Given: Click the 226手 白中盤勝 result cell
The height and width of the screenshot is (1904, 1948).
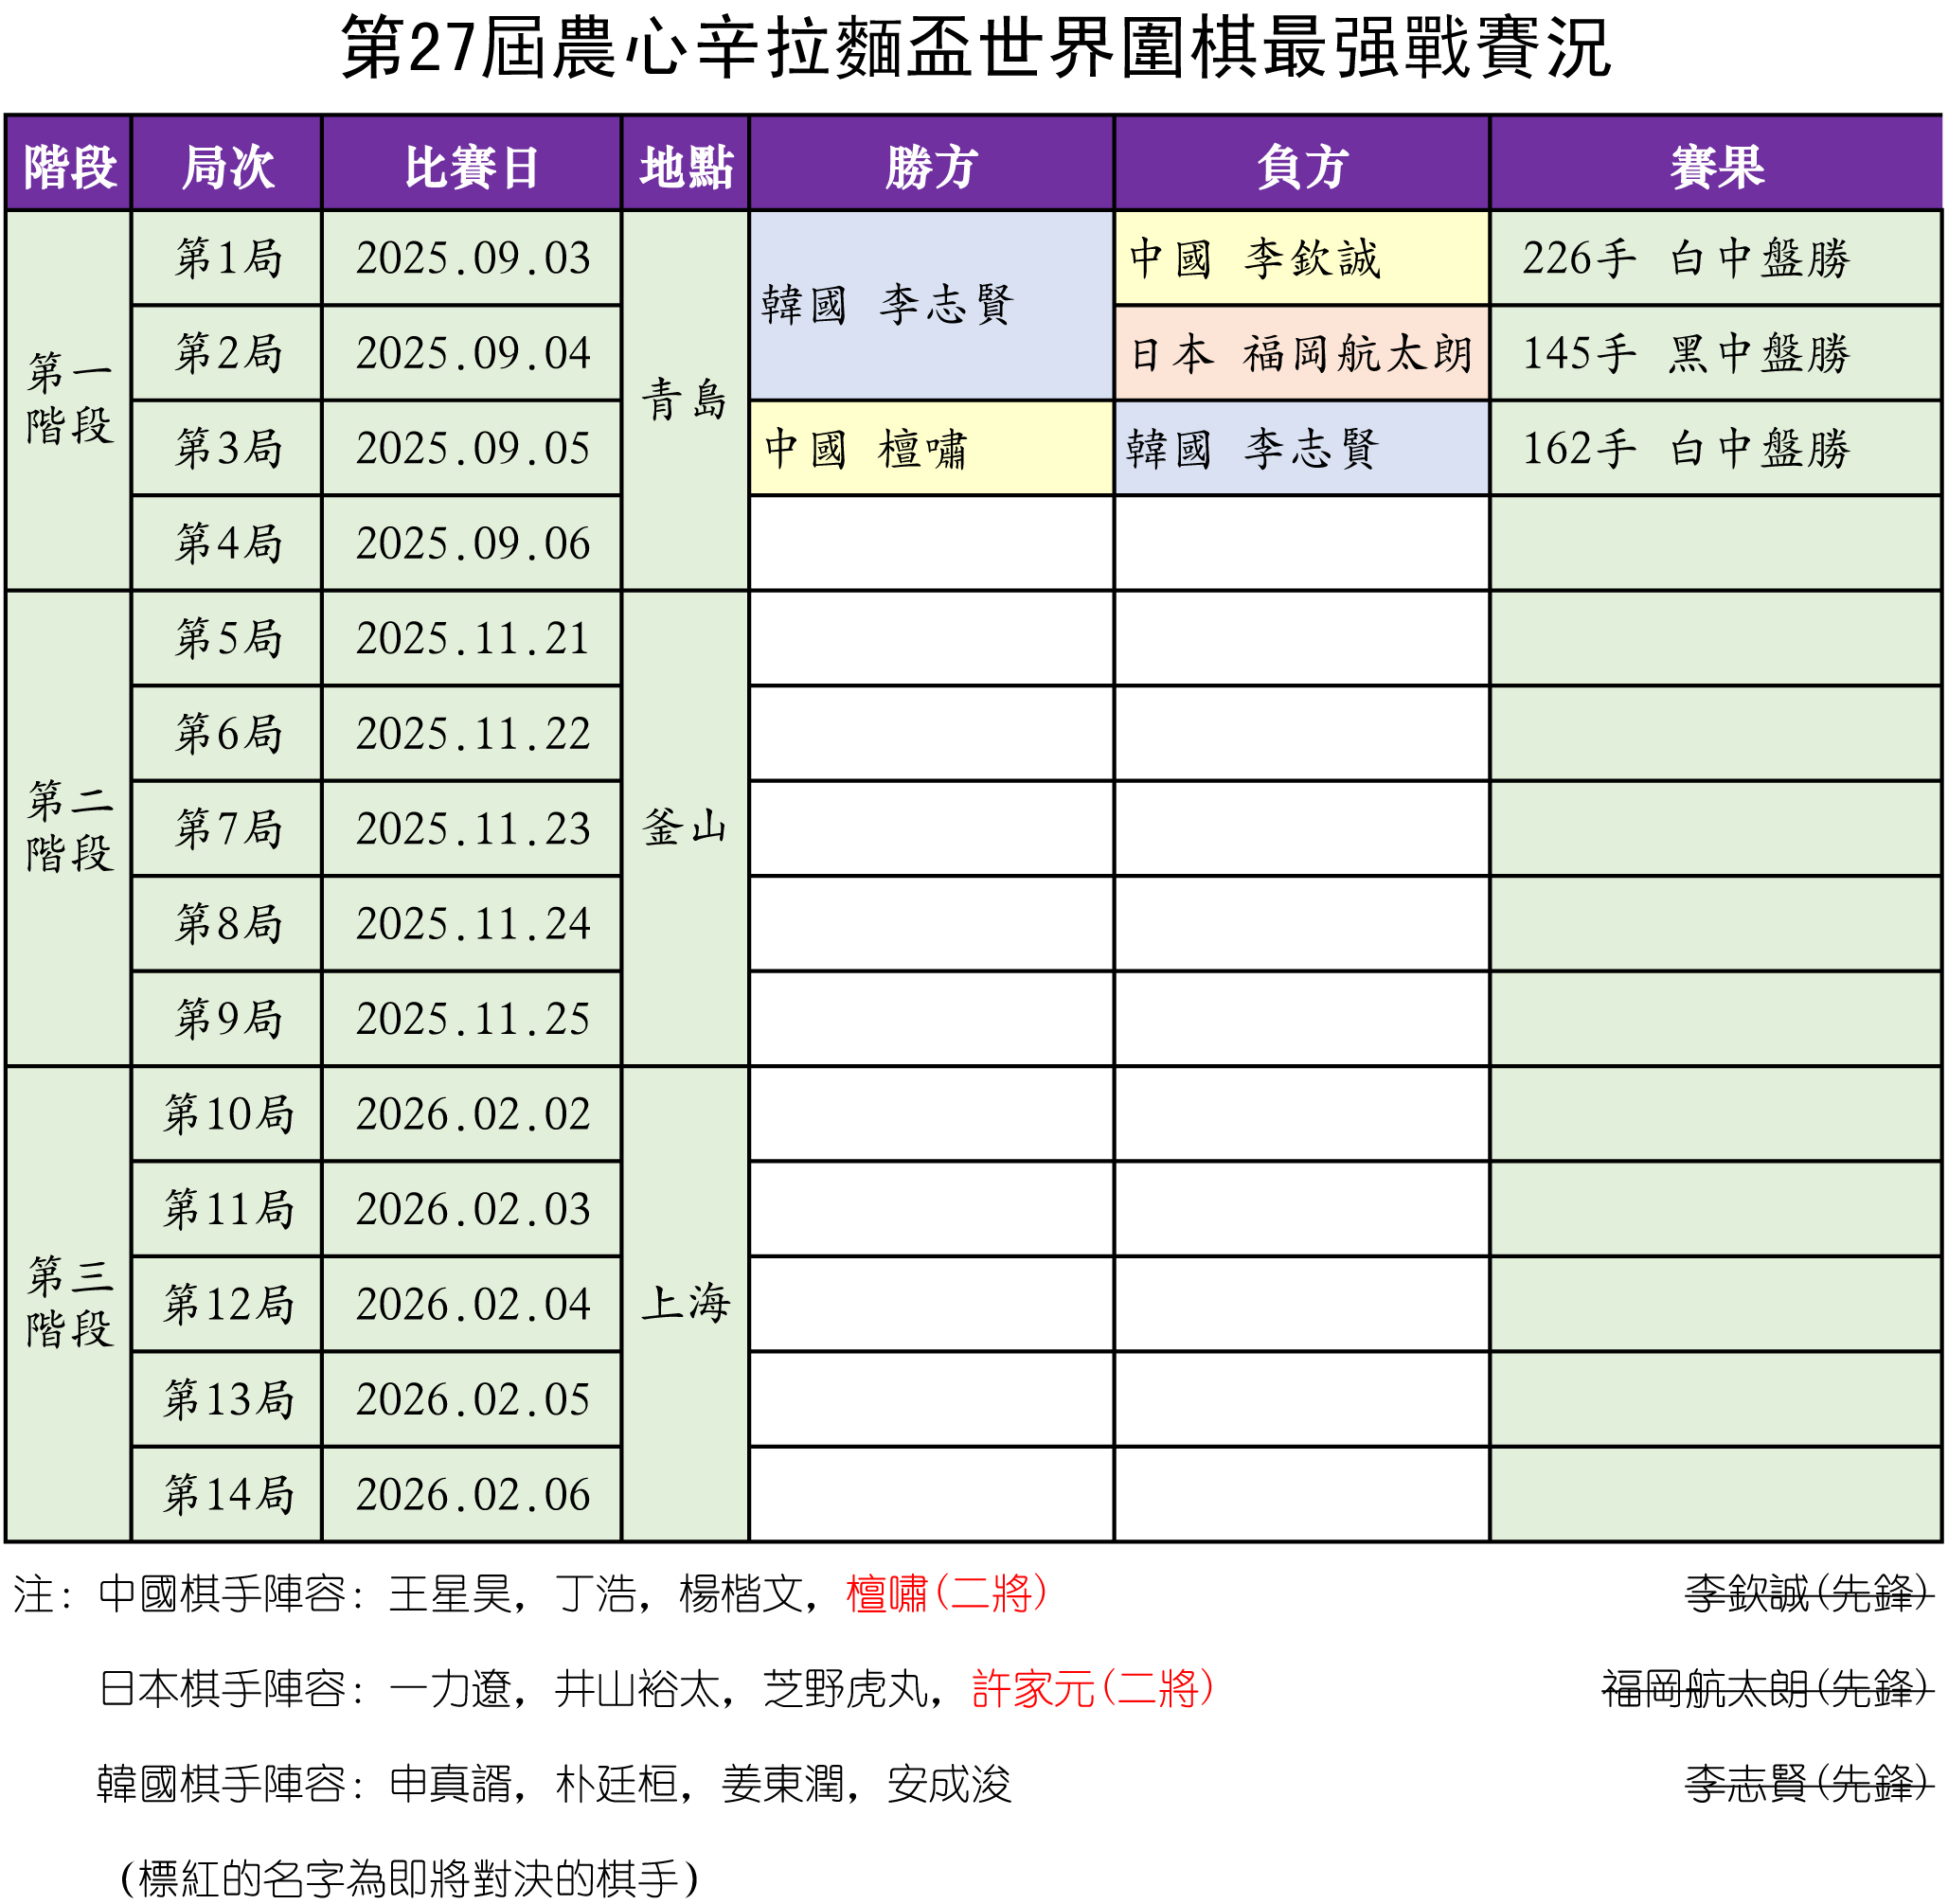Looking at the screenshot, I should click(1717, 258).
